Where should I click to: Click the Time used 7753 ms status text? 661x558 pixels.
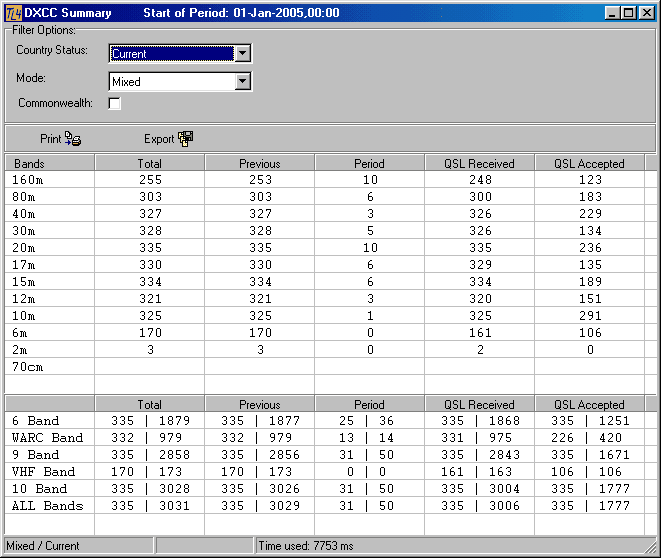[x=306, y=546]
